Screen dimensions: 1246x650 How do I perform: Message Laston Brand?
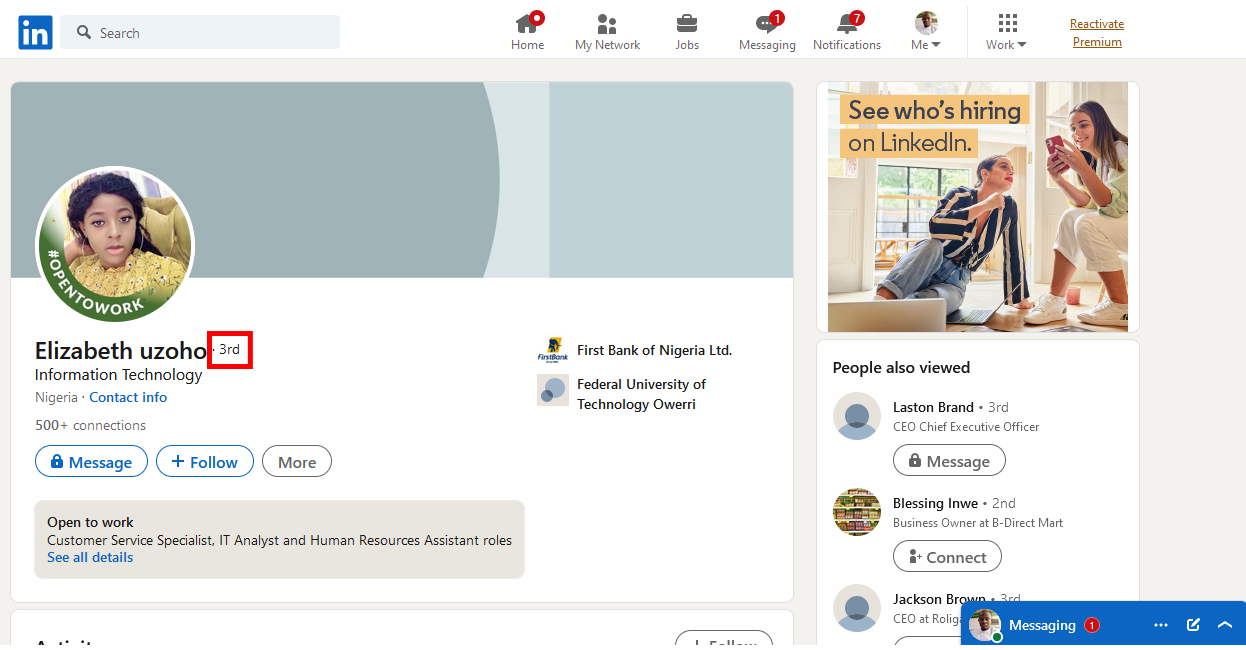tap(949, 461)
